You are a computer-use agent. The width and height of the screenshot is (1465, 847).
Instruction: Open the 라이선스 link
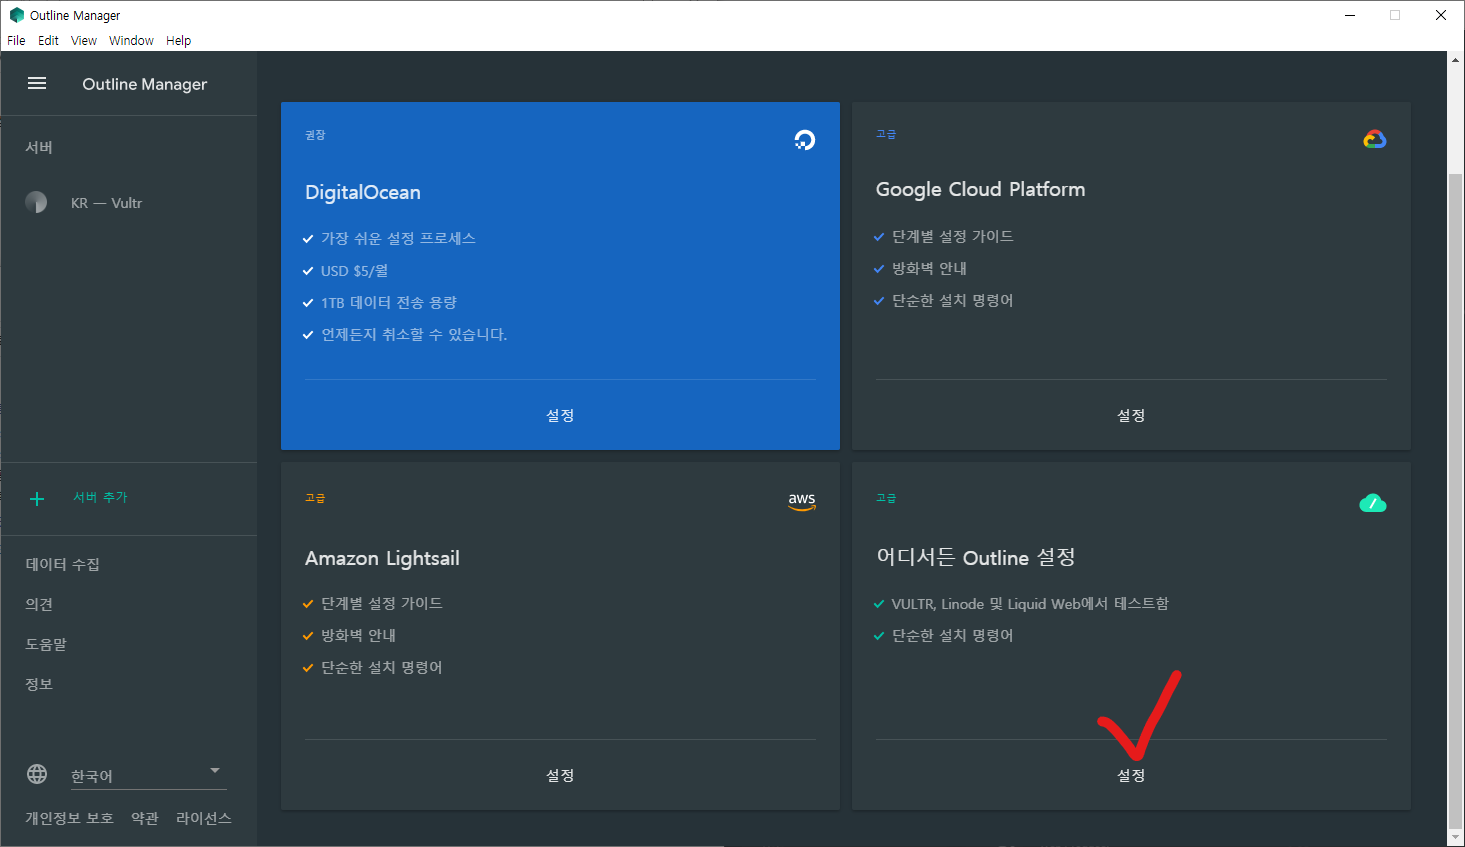point(204,818)
